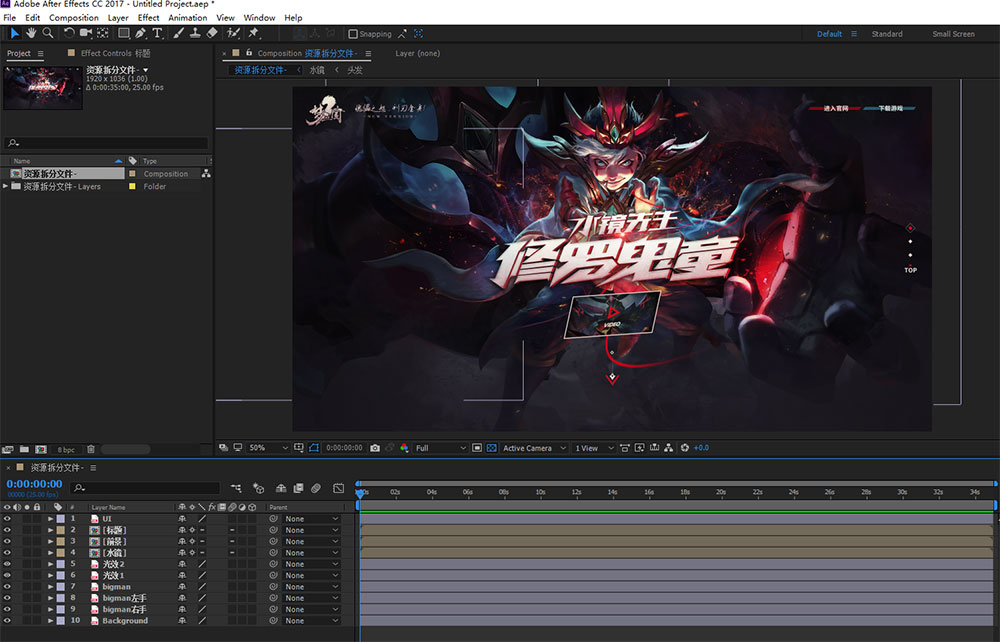
Task: Toggle Mask and Shape Path Visibility
Action: 314,448
